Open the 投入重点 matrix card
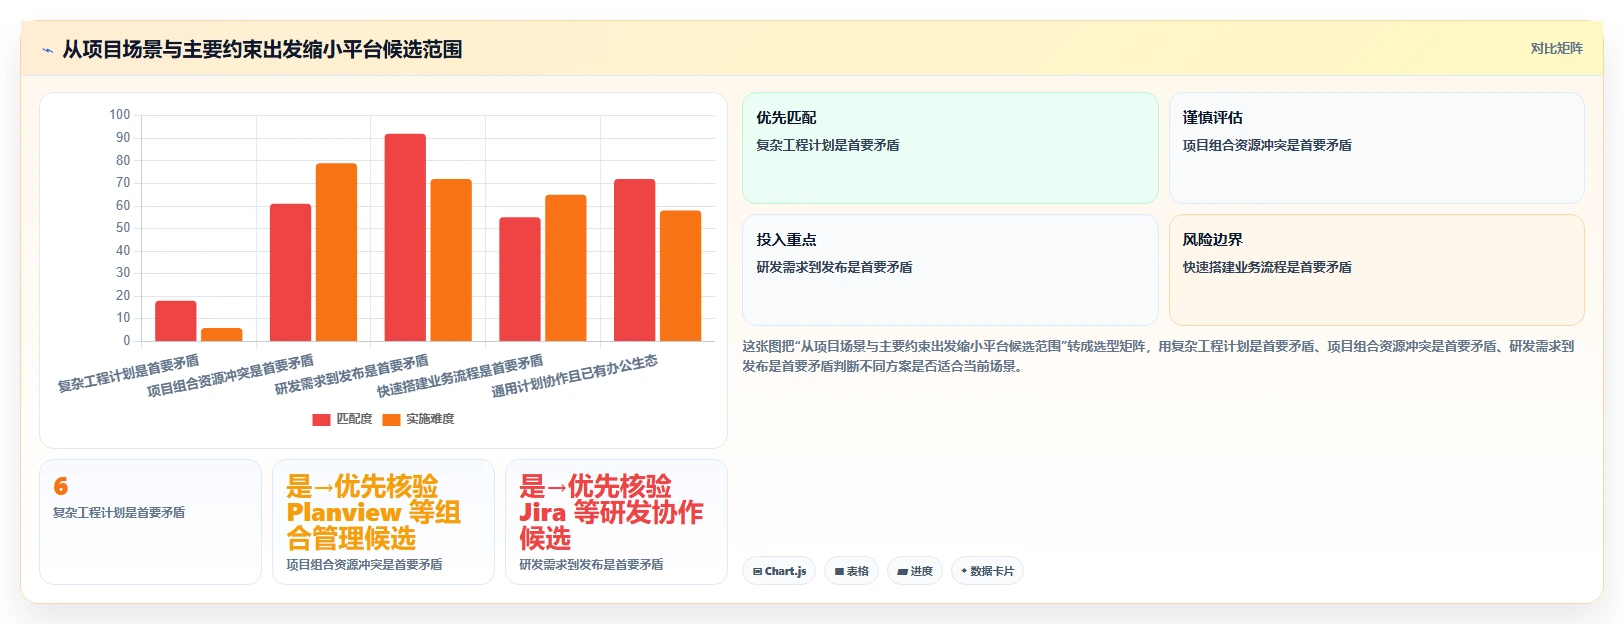This screenshot has width=1624, height=624. pyautogui.click(x=950, y=270)
